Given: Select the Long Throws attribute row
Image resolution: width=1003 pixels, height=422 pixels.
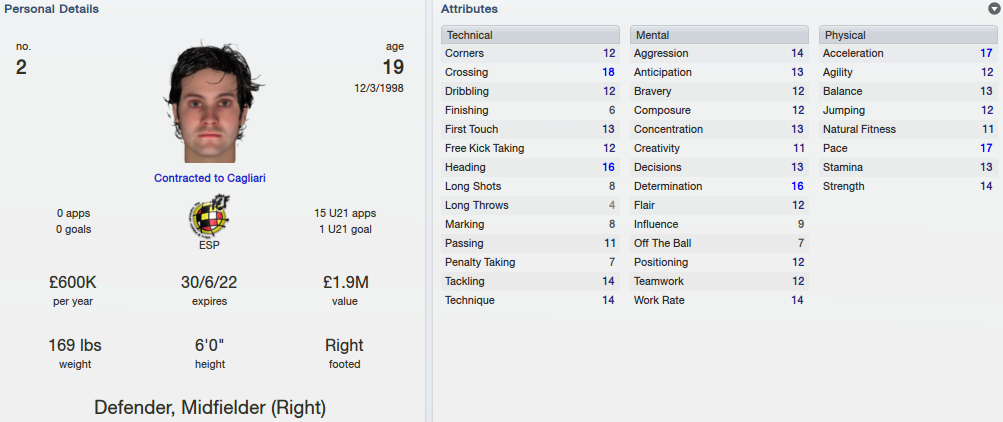Looking at the screenshot, I should (x=530, y=205).
